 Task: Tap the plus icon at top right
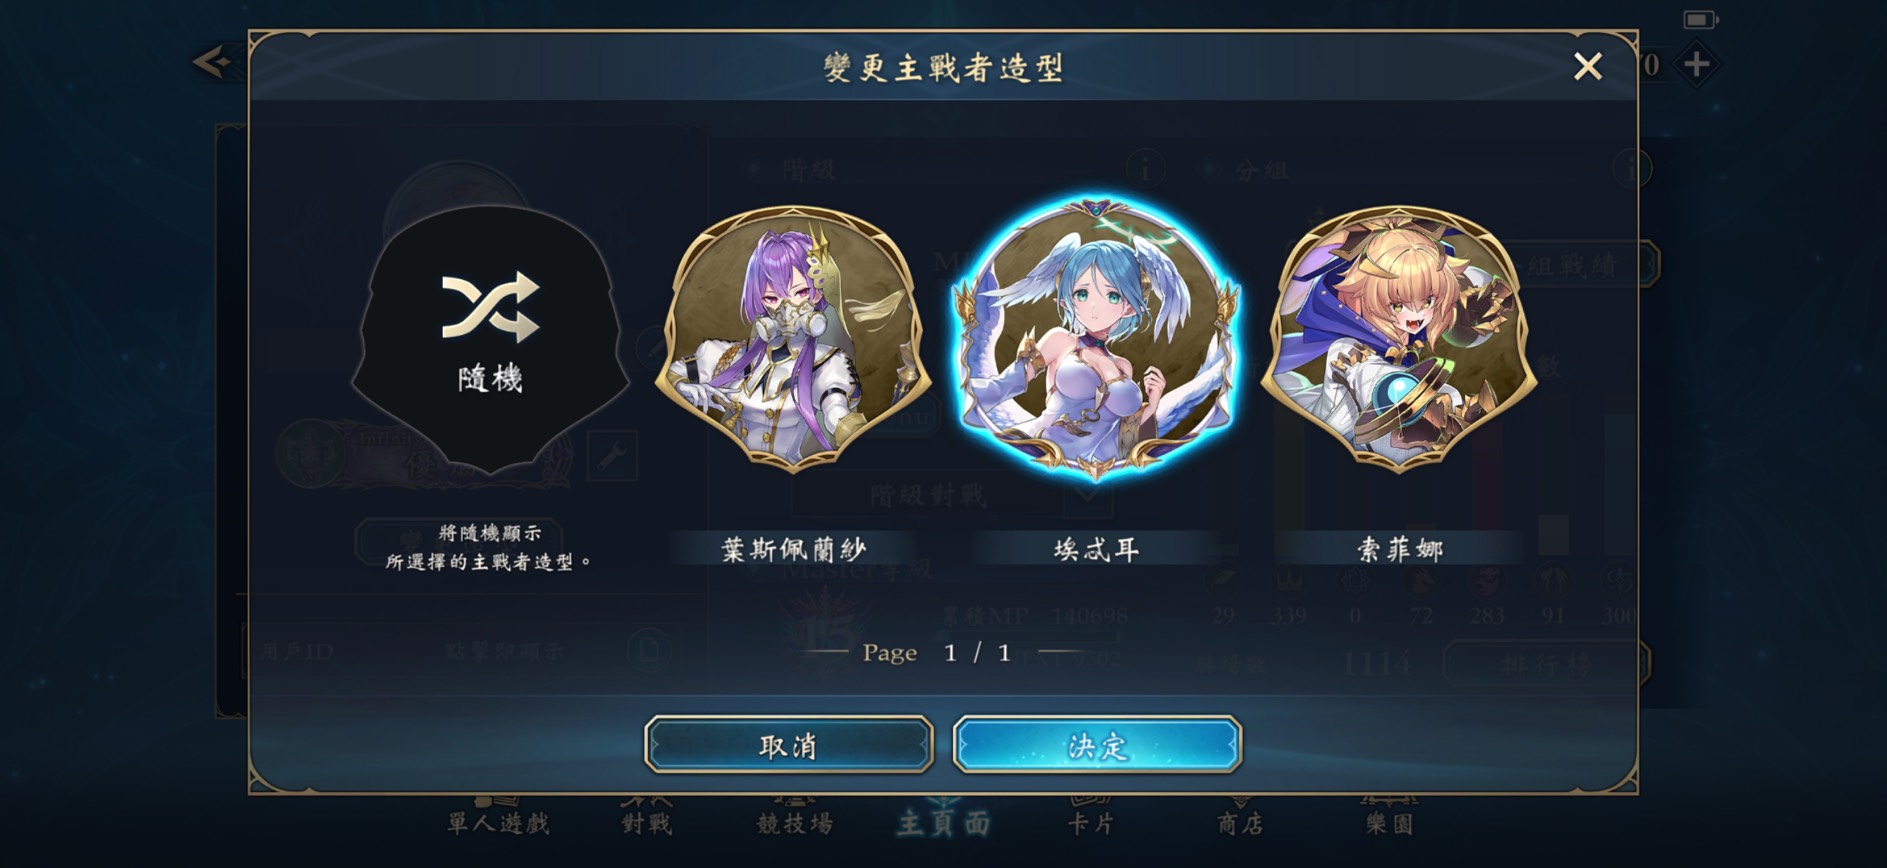click(1696, 65)
